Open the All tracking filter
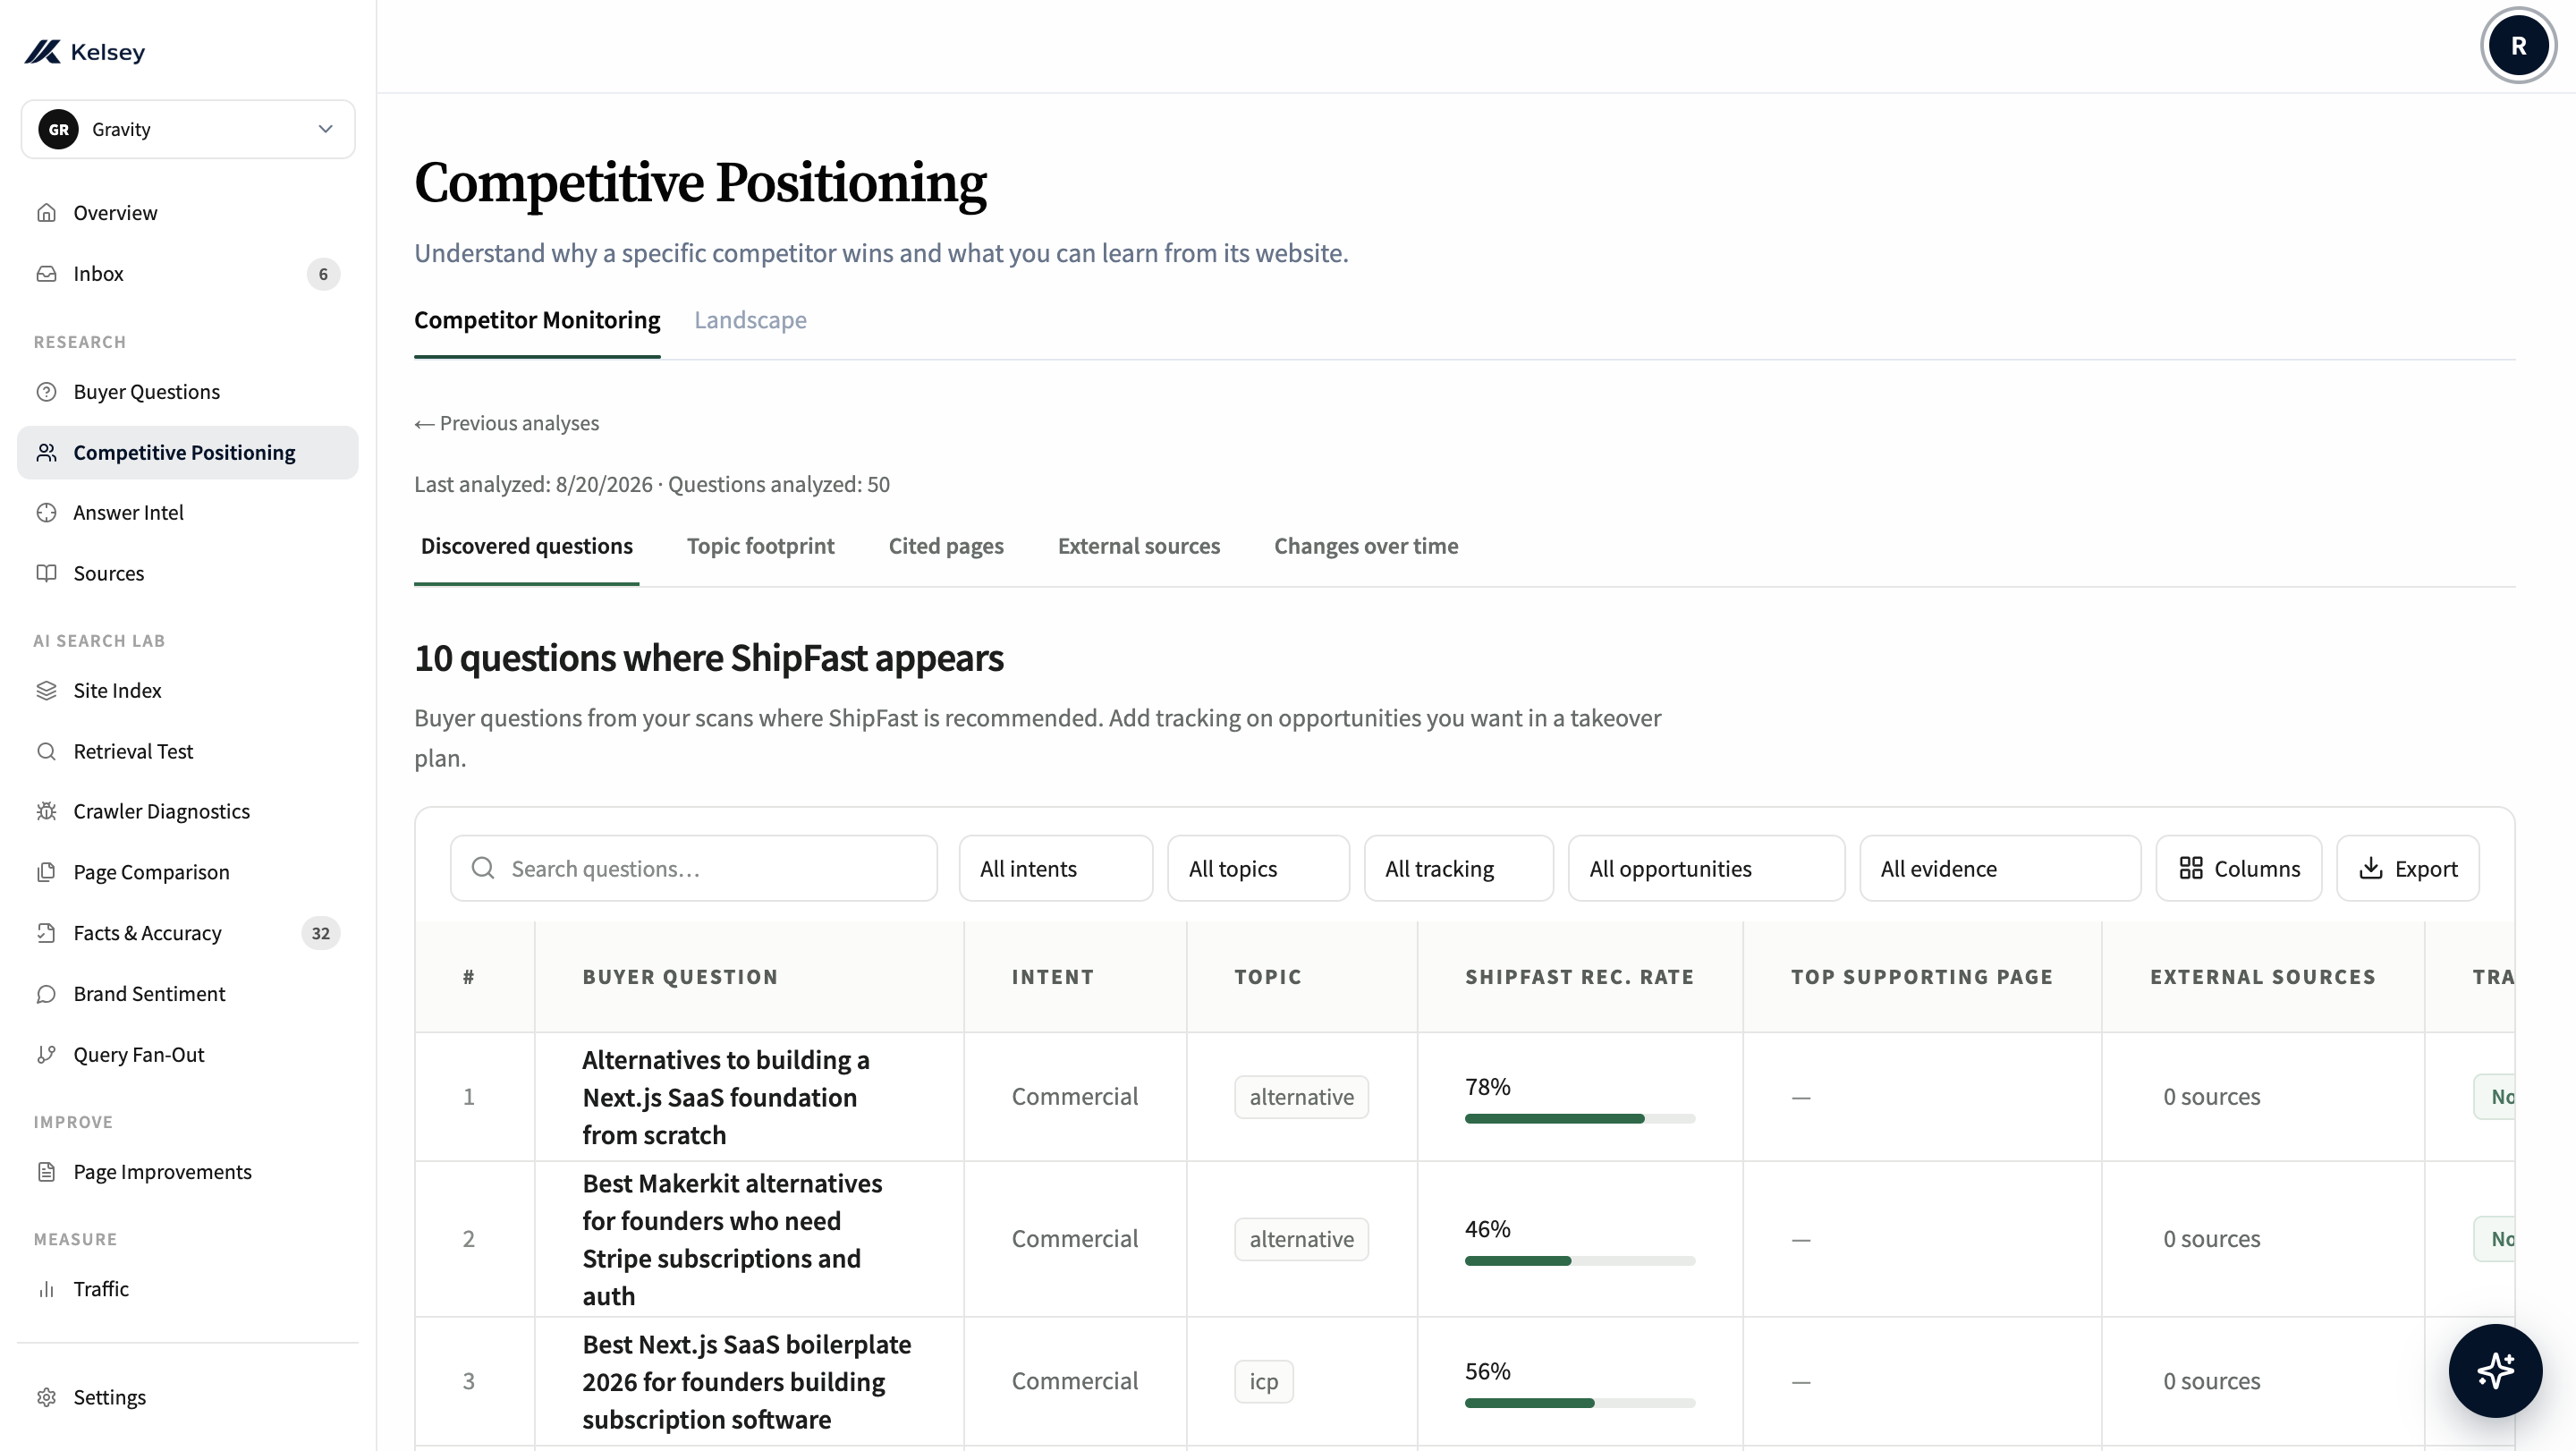This screenshot has width=2576, height=1451. point(1458,869)
